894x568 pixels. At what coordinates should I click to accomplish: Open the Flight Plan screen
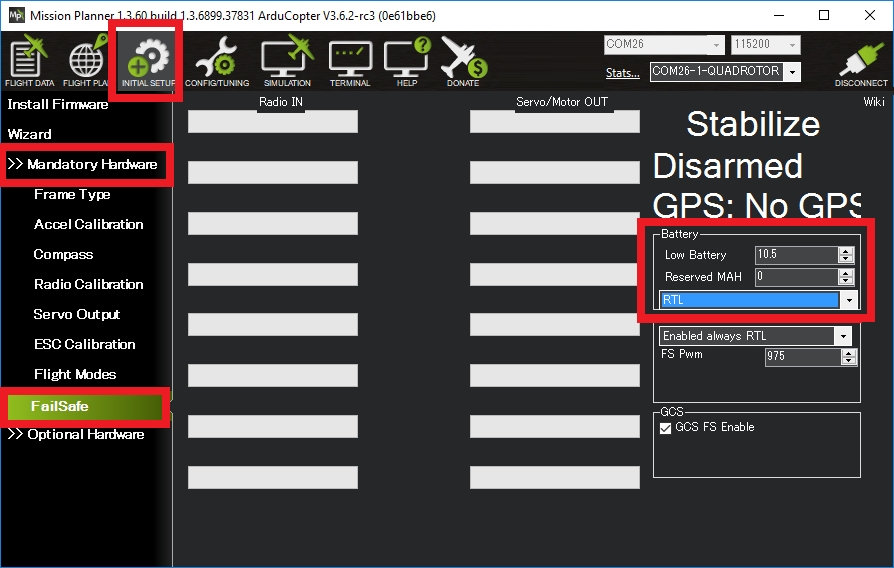point(86,62)
